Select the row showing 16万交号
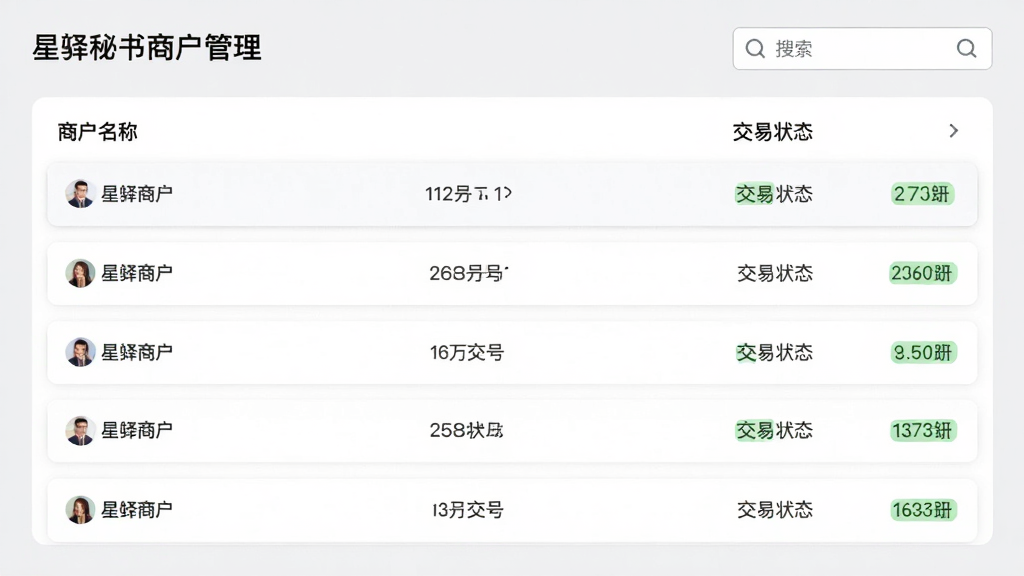Viewport: 1024px width, 576px height. (512, 353)
